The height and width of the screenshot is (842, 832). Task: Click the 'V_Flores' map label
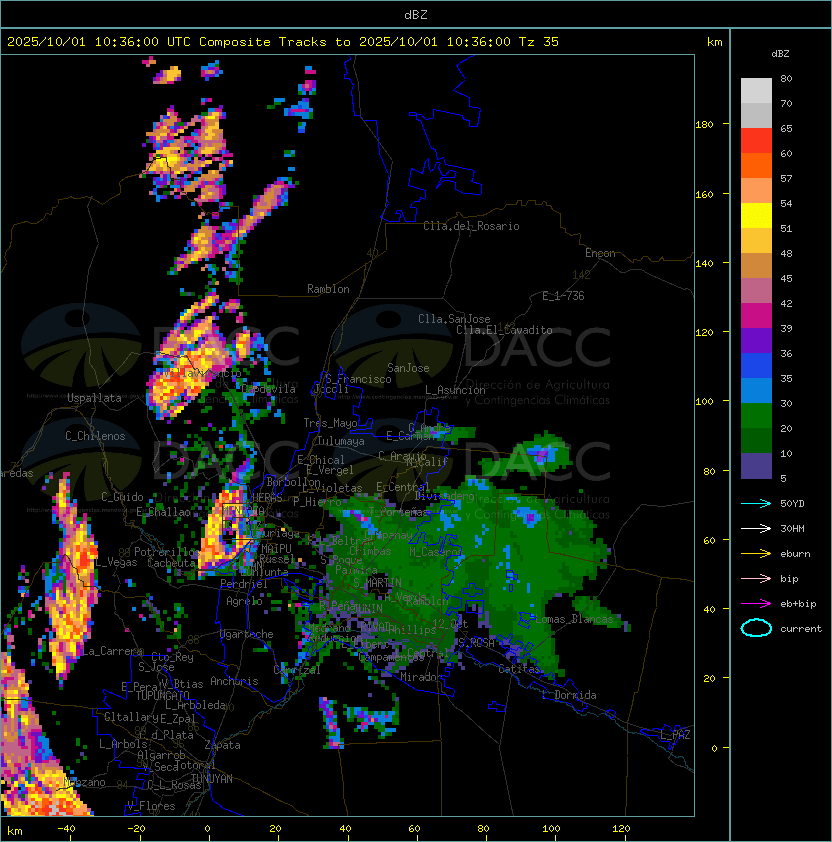coord(151,806)
